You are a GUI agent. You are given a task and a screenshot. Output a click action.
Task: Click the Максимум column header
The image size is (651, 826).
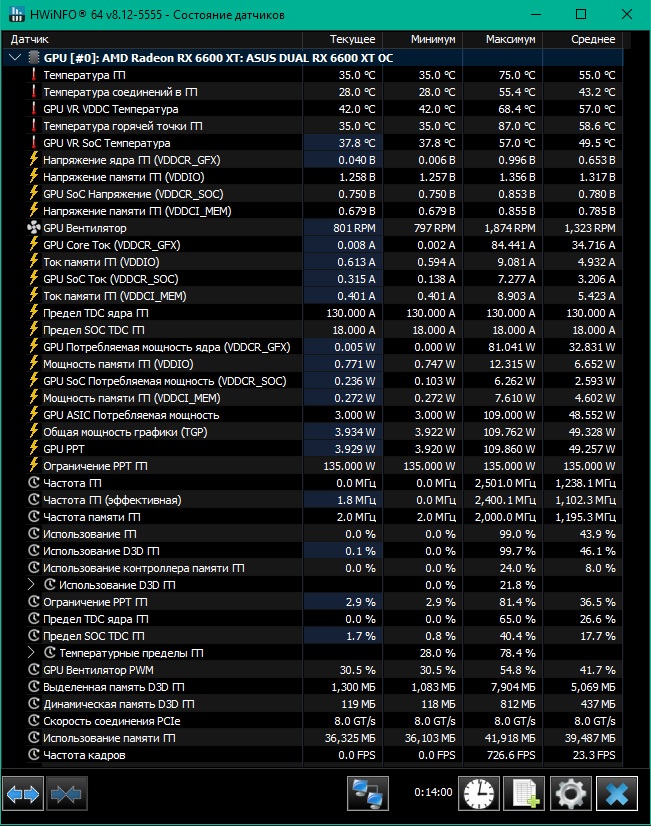(502, 39)
